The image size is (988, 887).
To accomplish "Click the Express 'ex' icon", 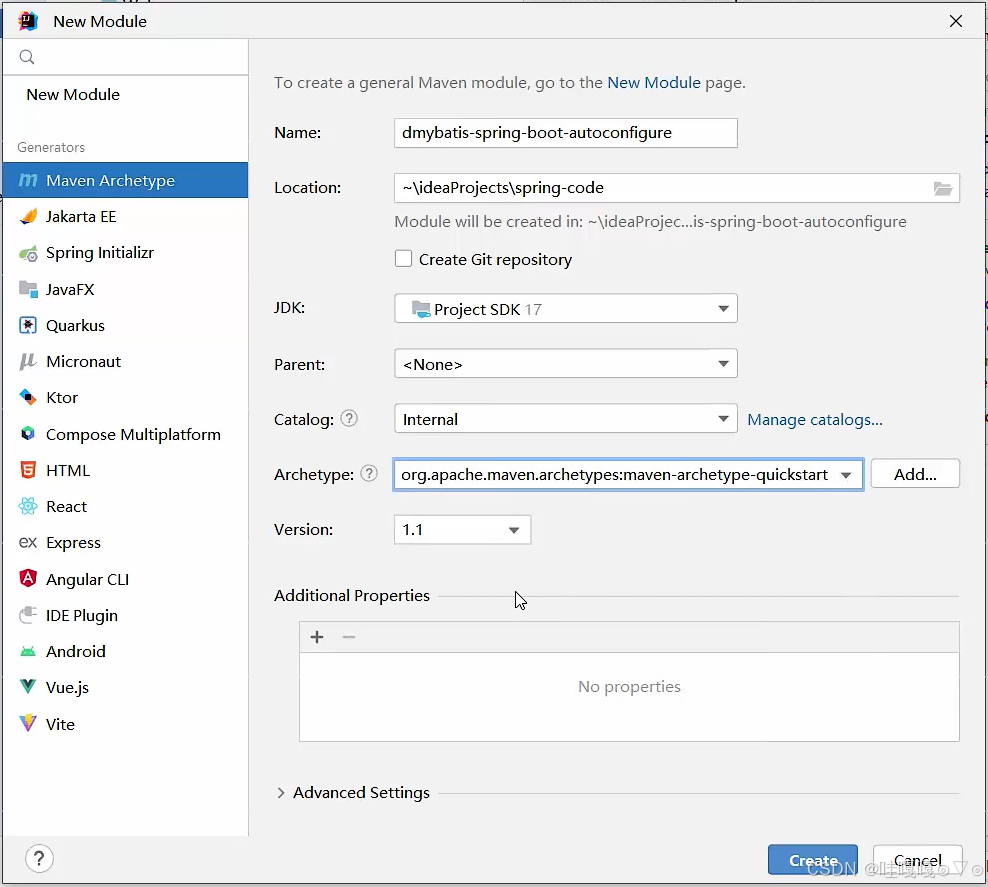I will [28, 542].
